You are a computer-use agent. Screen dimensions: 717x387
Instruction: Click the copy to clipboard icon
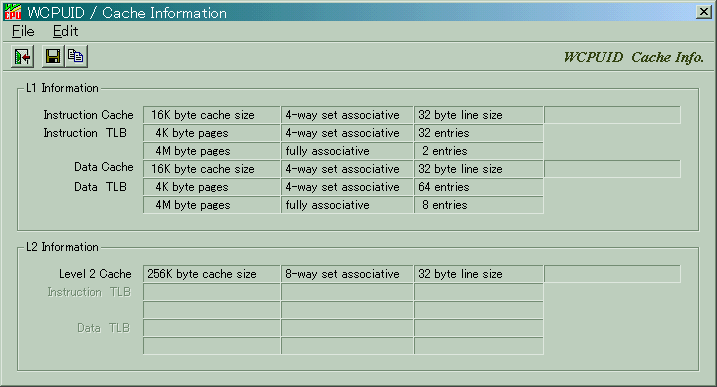tap(76, 57)
